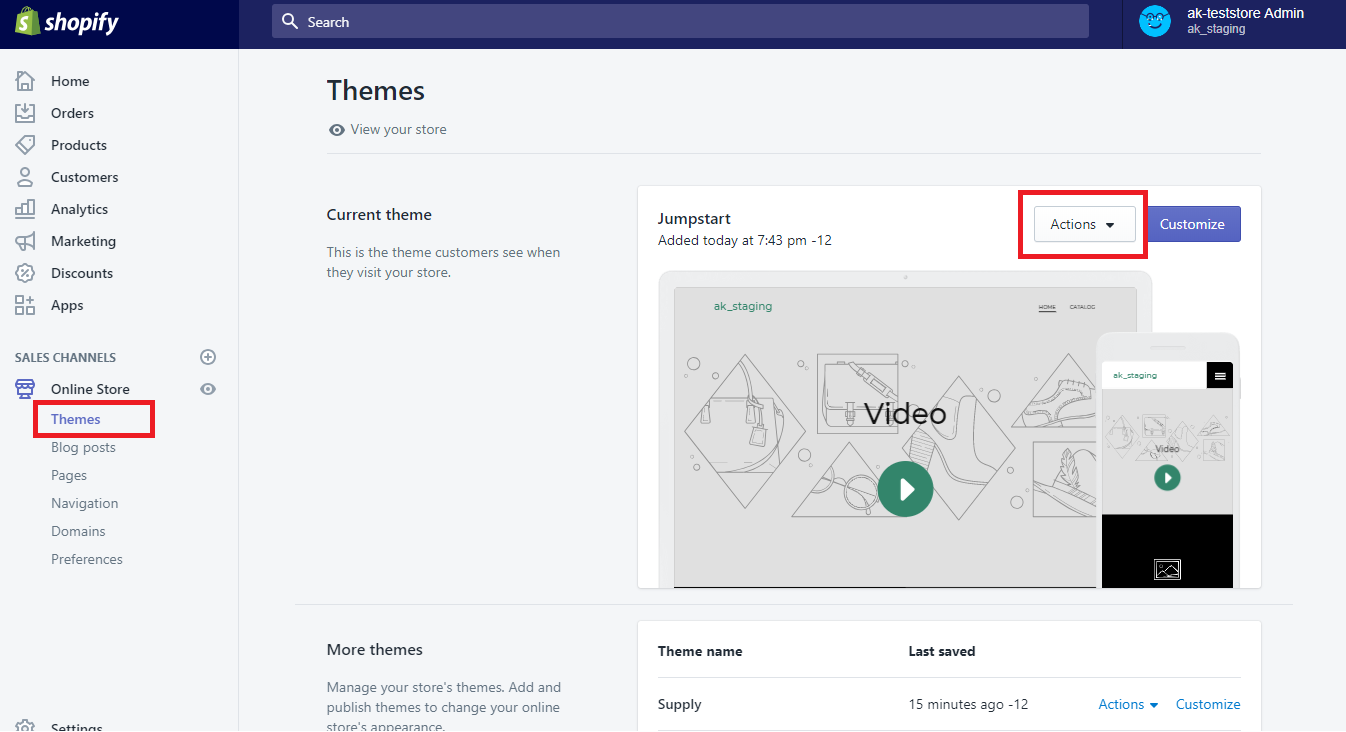The width and height of the screenshot is (1346, 732).
Task: Click the Products tag icon
Action: tap(25, 145)
